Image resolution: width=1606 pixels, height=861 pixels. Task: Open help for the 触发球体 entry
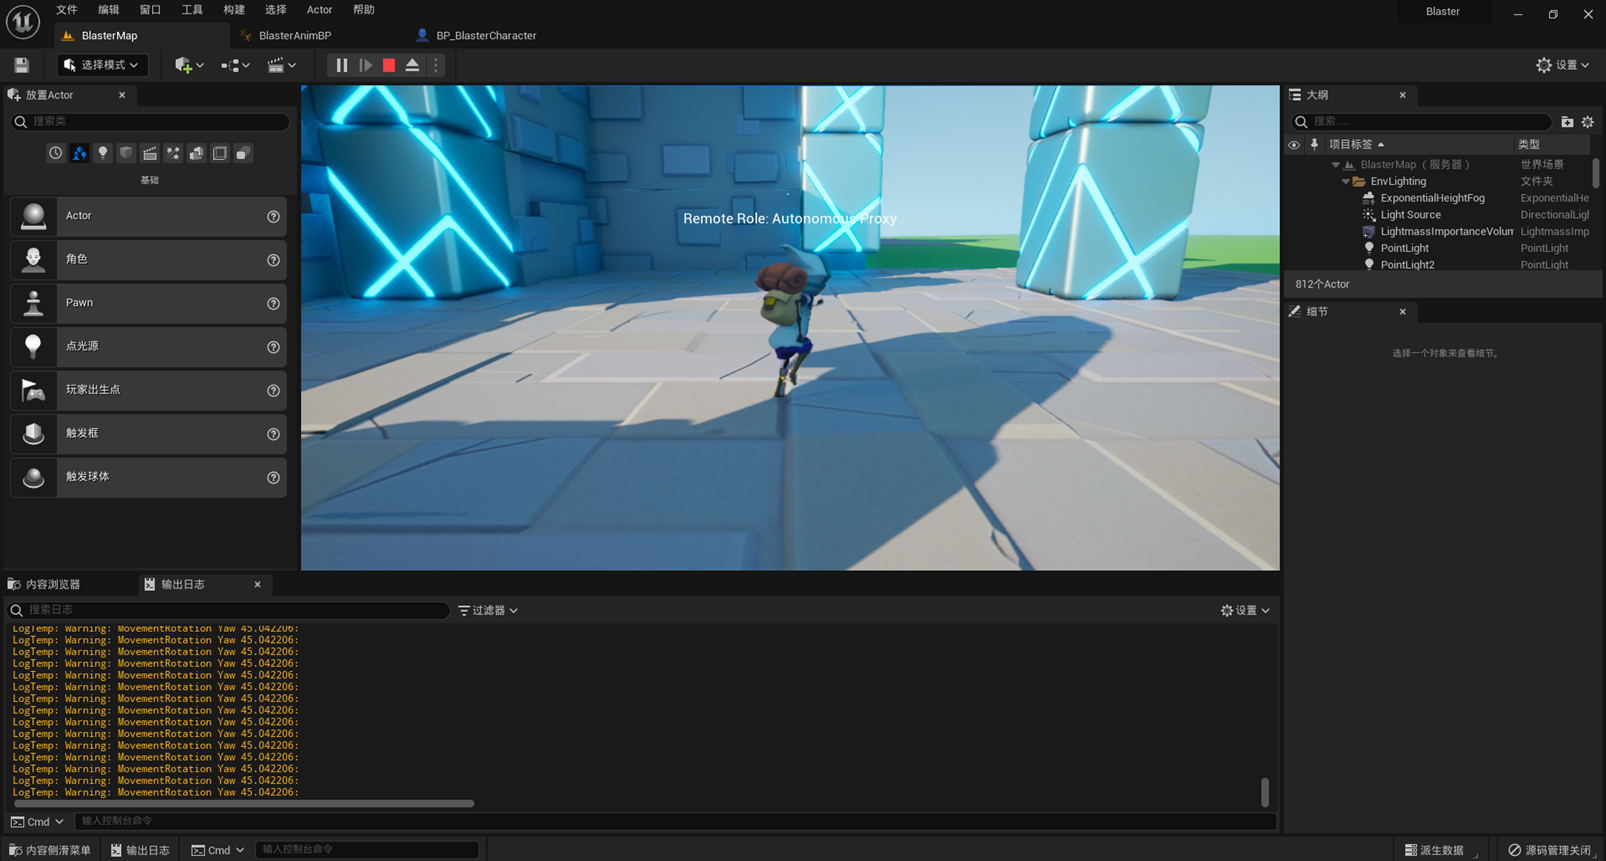point(273,477)
